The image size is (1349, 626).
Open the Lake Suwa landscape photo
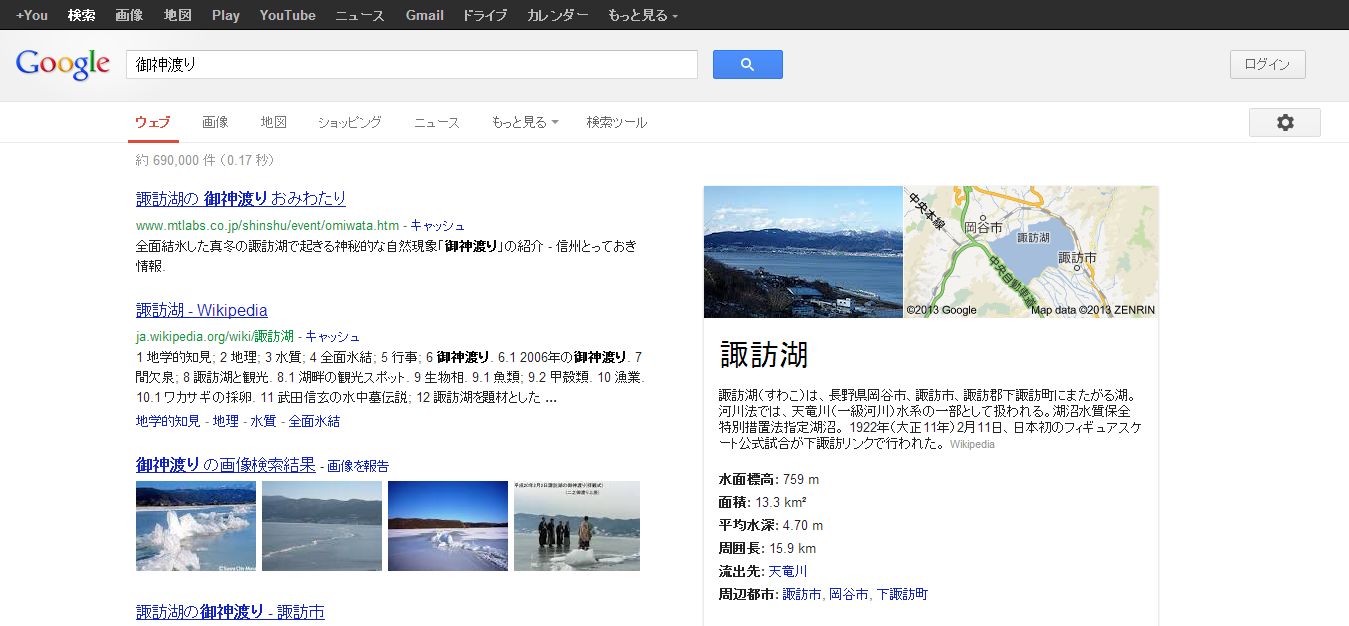803,252
